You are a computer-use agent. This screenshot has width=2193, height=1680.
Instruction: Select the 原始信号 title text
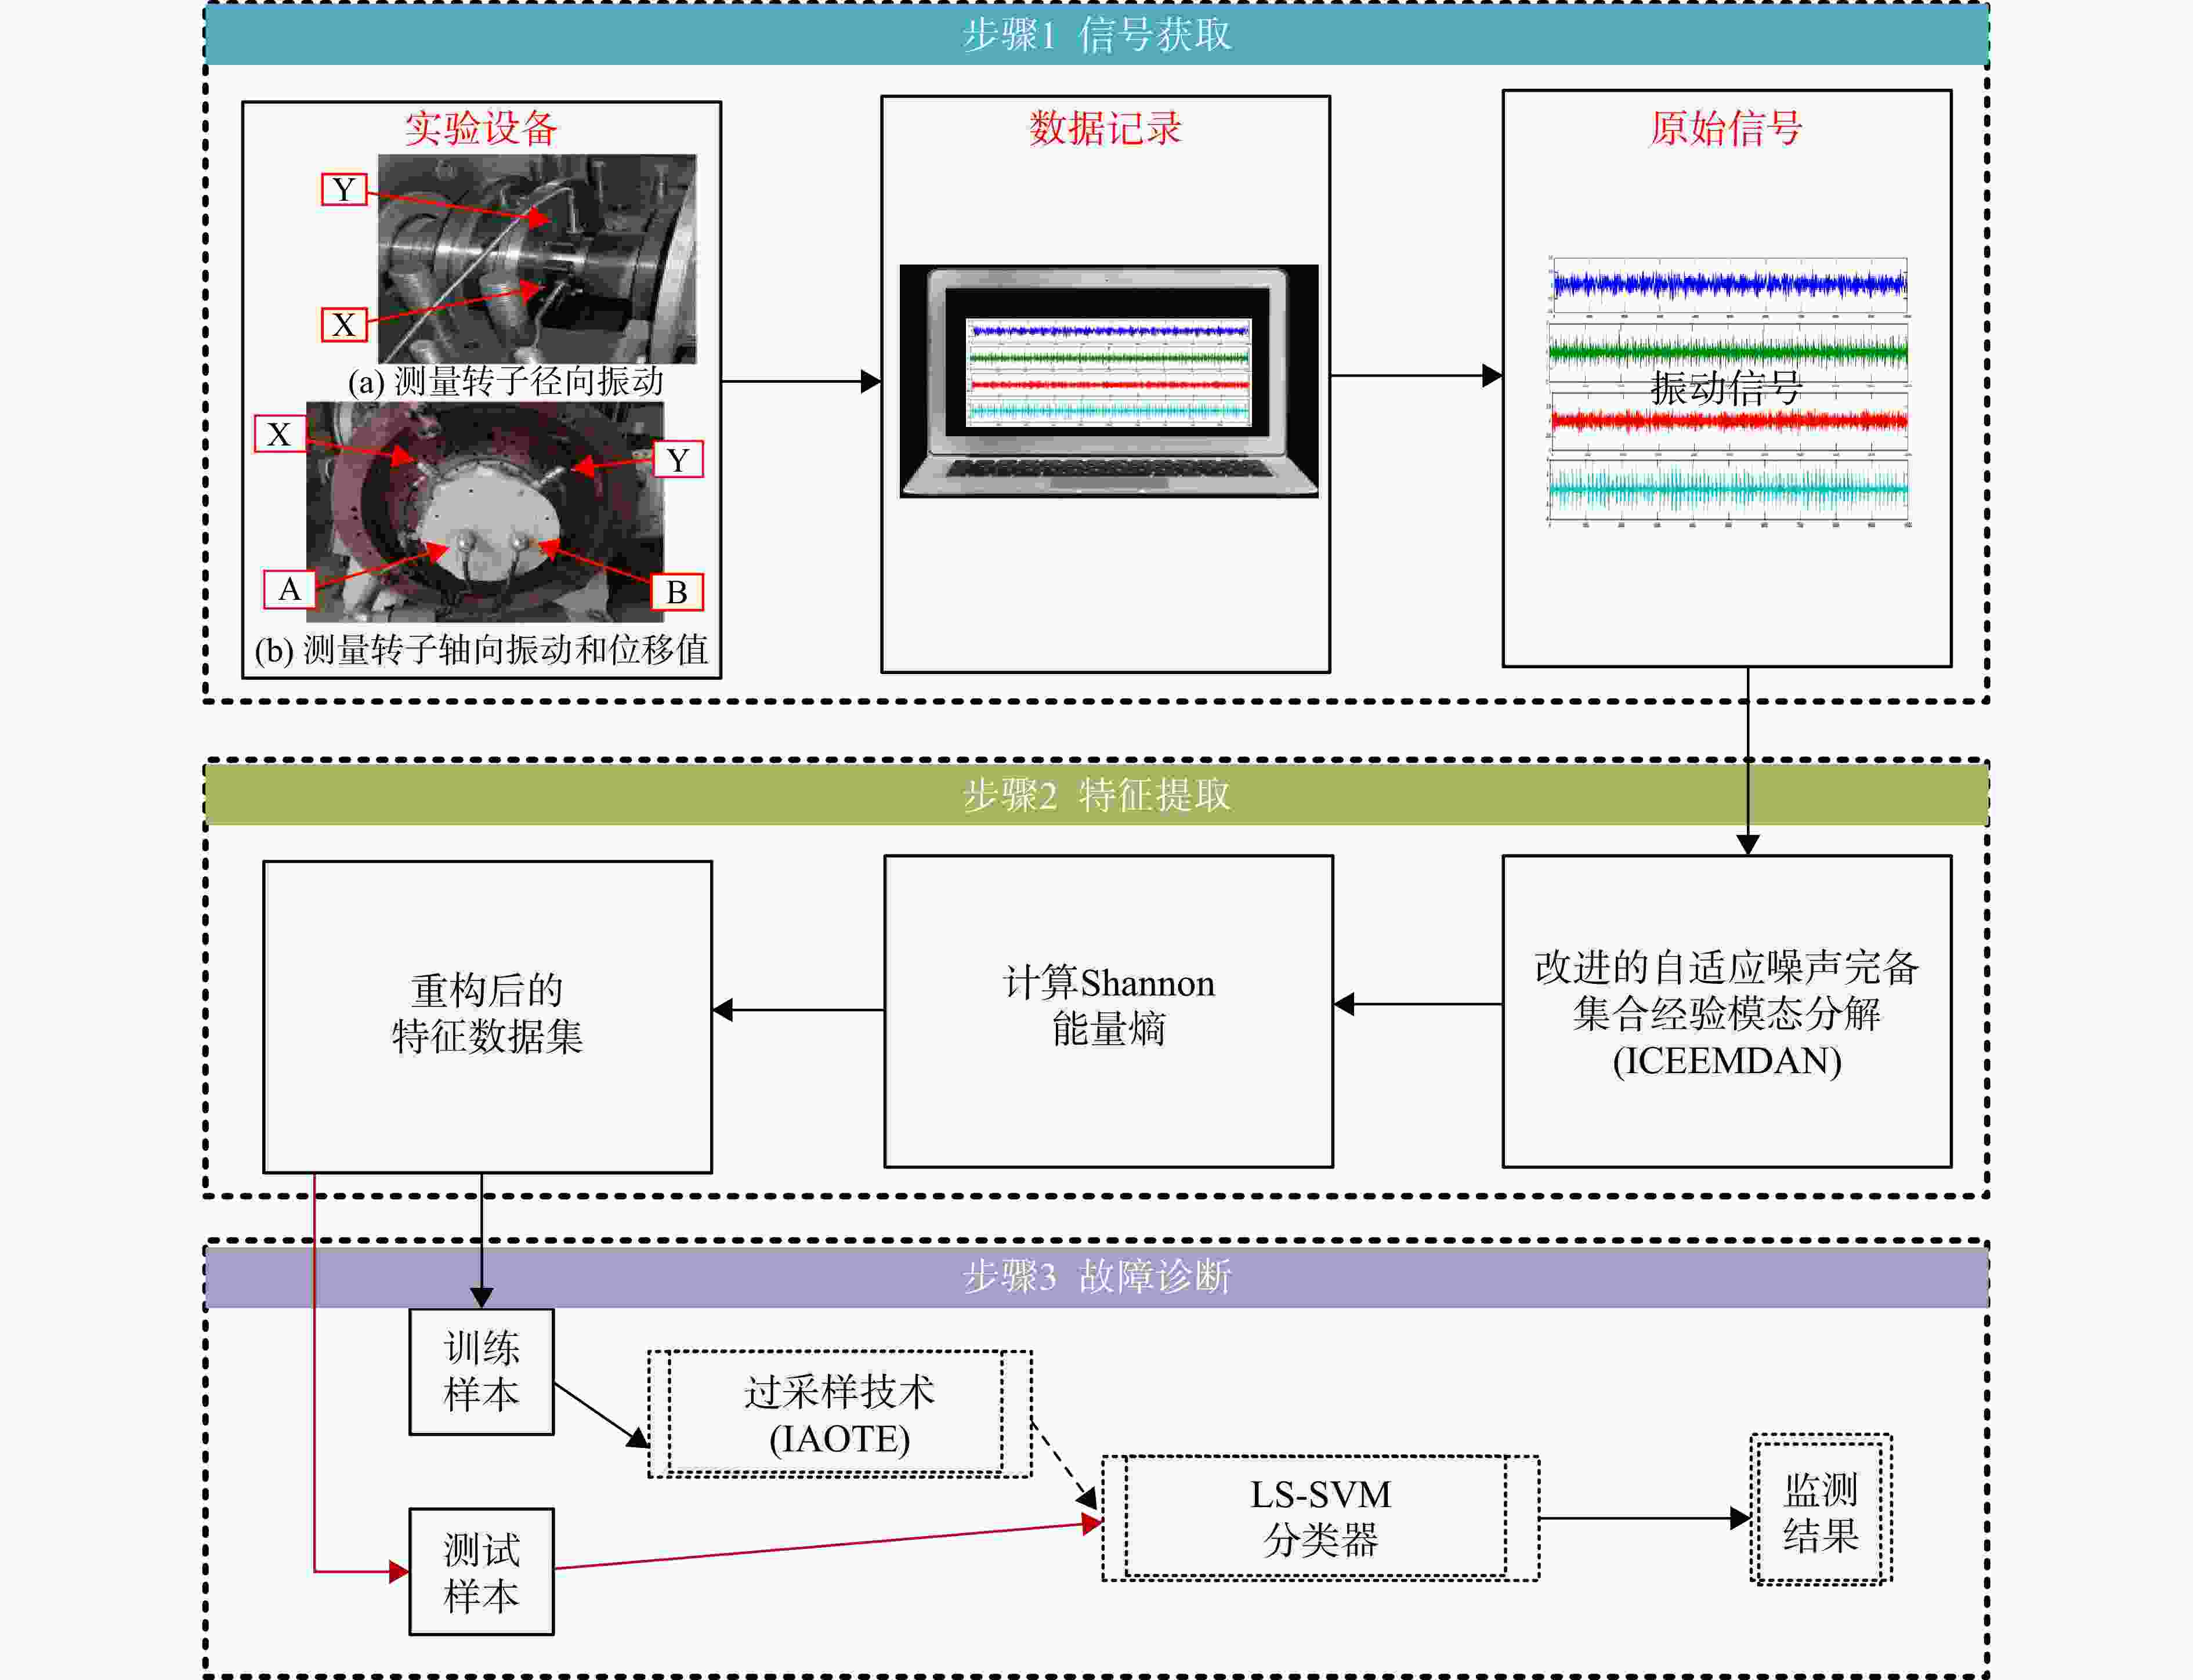tap(1726, 128)
